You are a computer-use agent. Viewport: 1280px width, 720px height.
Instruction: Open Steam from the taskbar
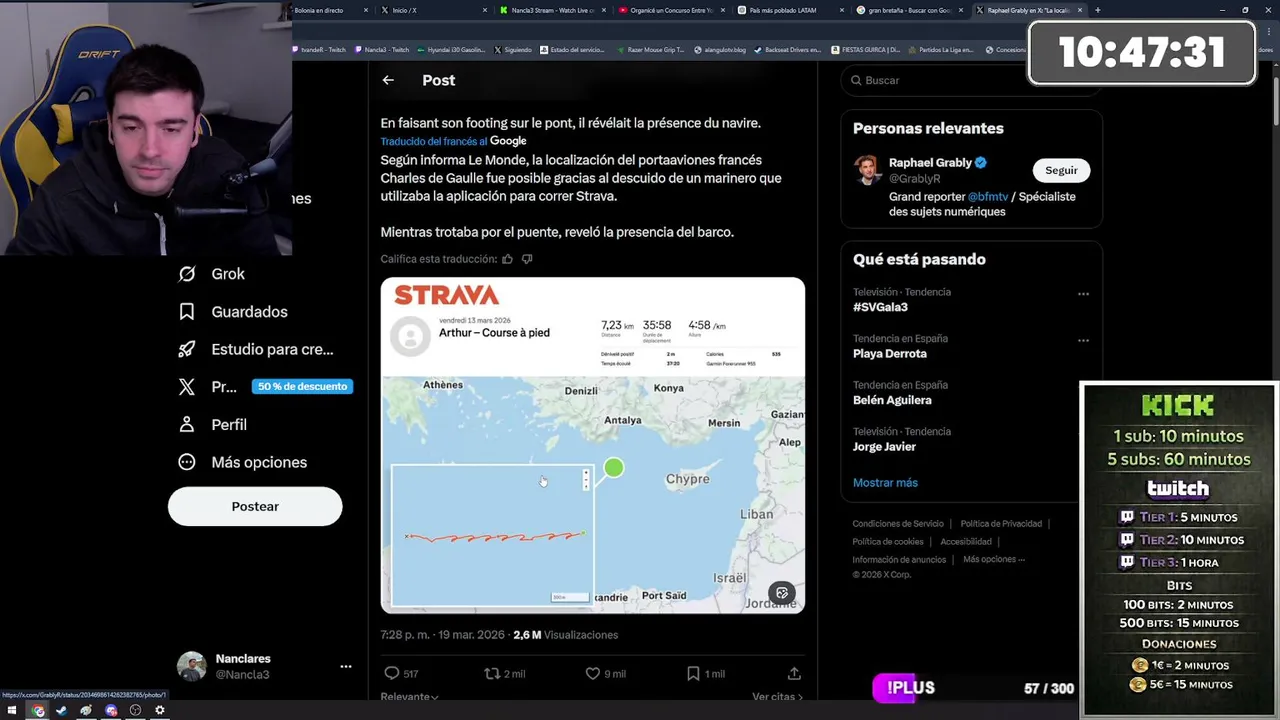pos(62,710)
